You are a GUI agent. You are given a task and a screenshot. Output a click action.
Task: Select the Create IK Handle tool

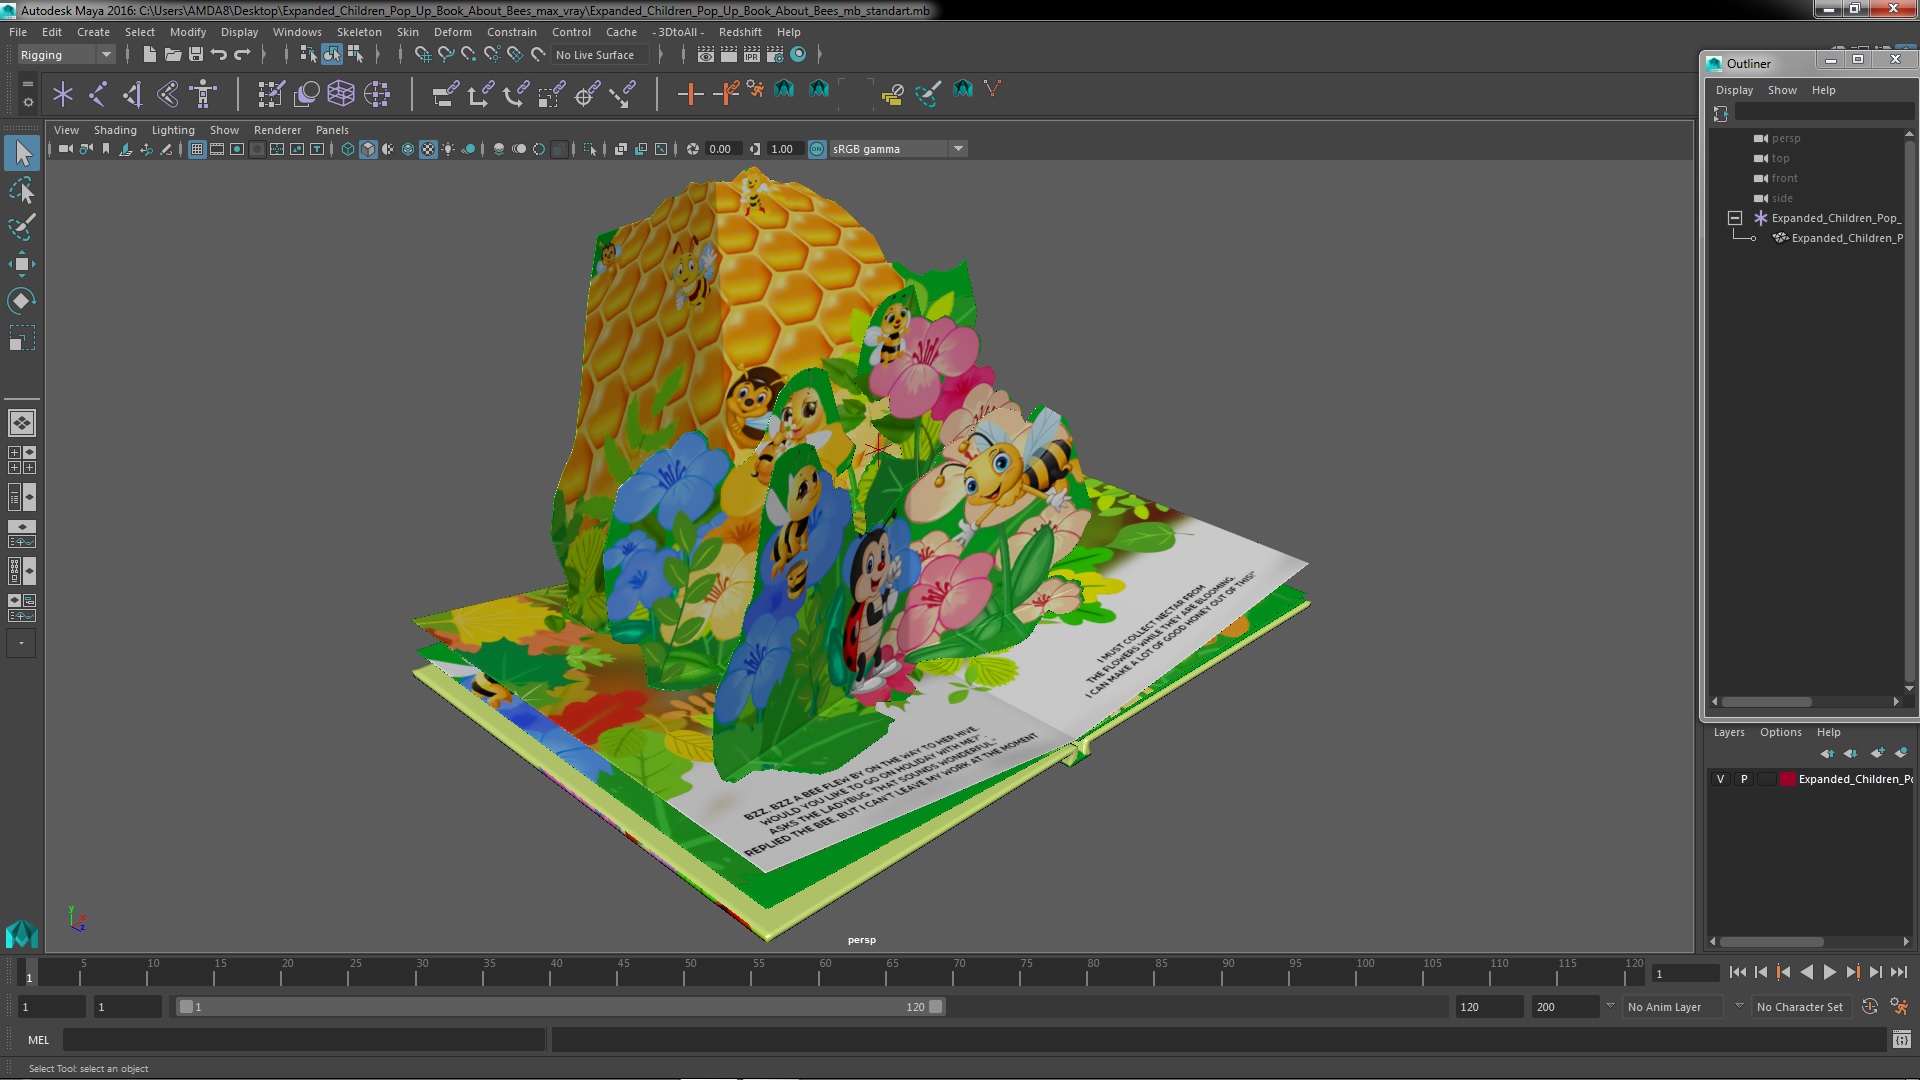pyautogui.click(x=133, y=94)
